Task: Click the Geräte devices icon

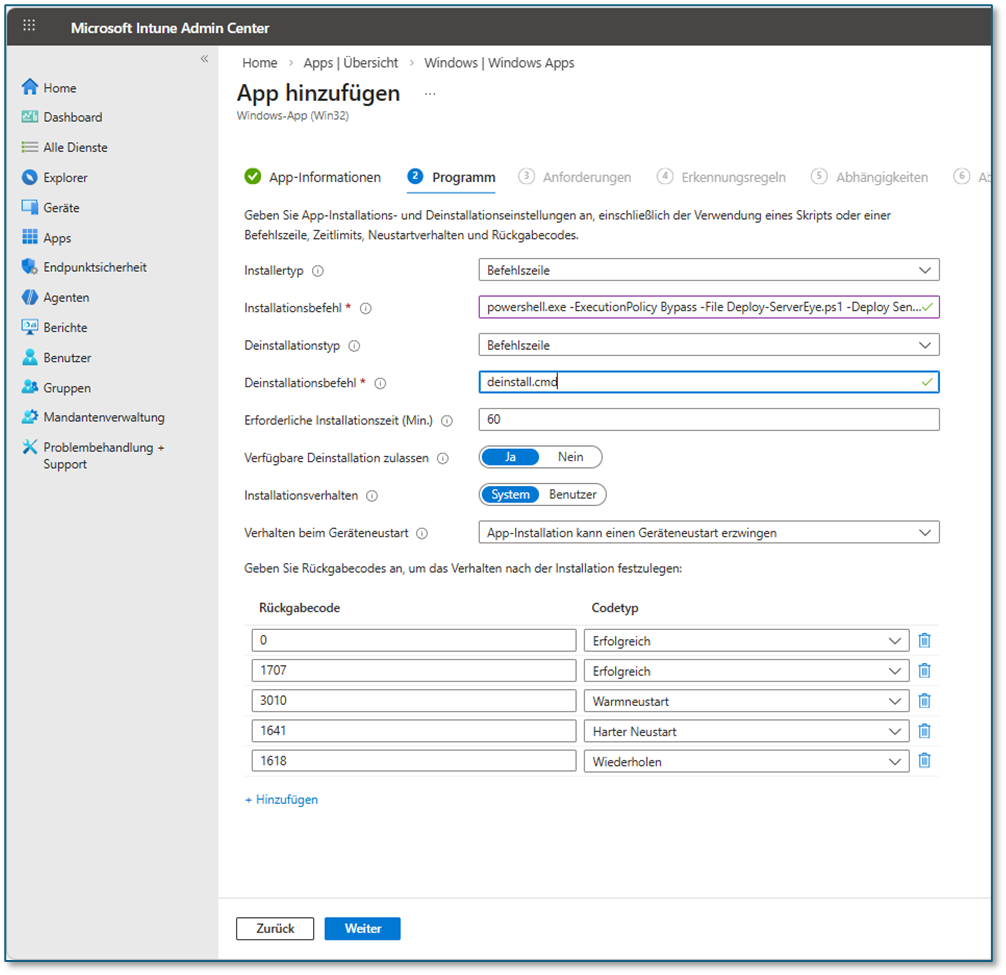Action: tap(30, 207)
